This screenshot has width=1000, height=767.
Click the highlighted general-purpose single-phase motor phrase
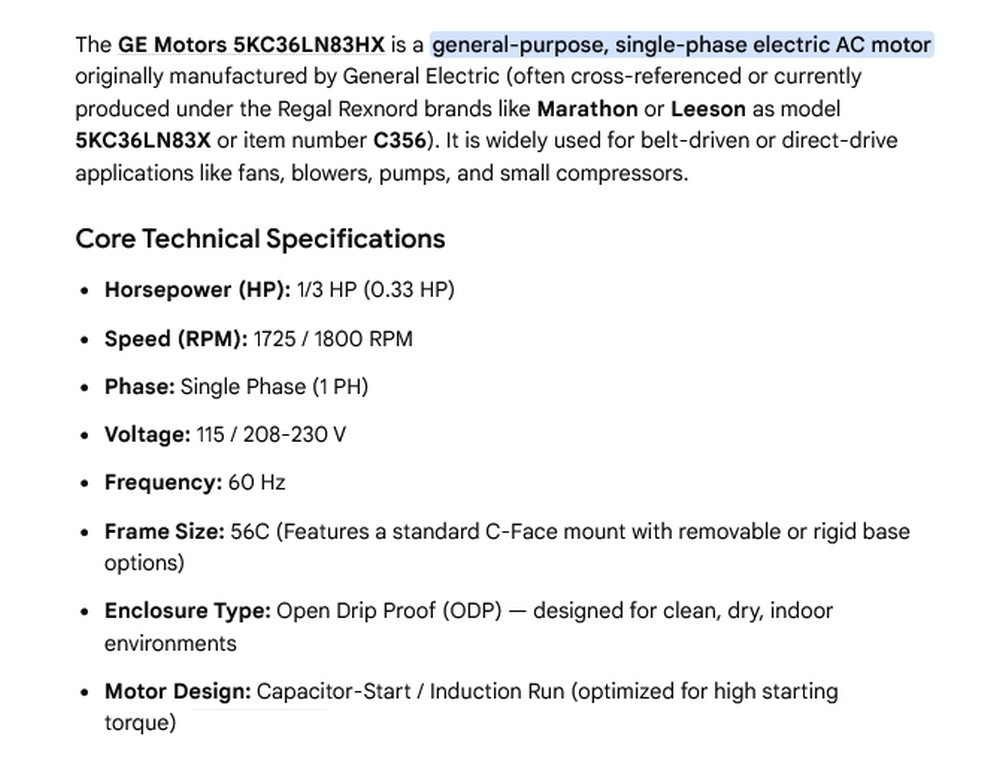pyautogui.click(x=682, y=45)
